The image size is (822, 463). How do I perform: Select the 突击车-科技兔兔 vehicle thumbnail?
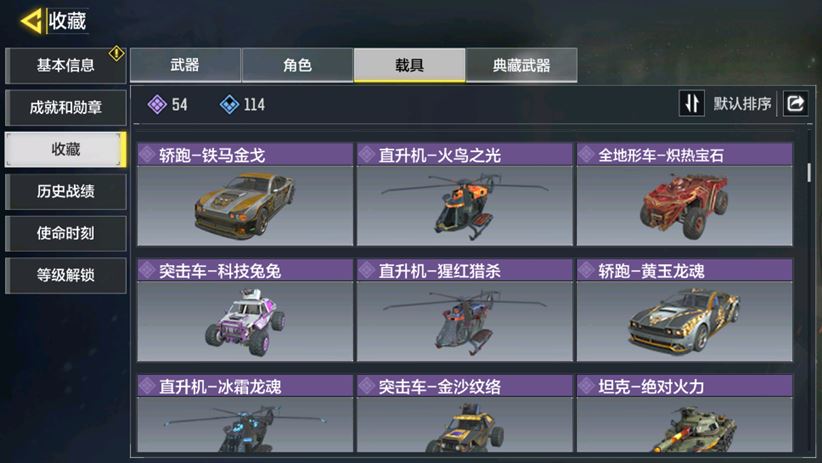(x=245, y=321)
